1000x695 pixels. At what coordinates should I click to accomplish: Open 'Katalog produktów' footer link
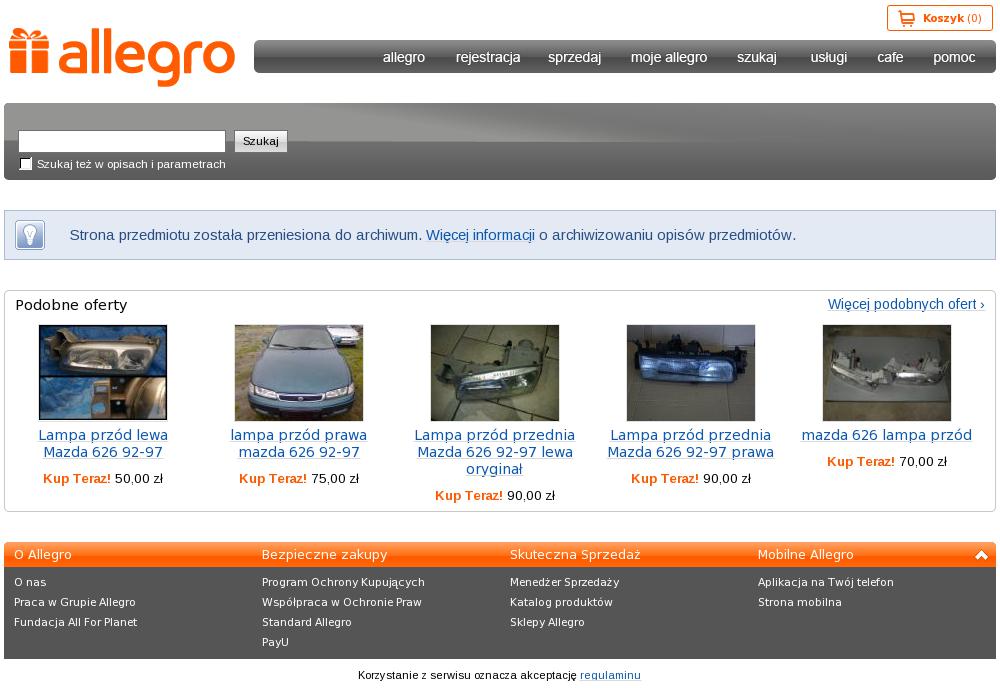click(x=561, y=603)
